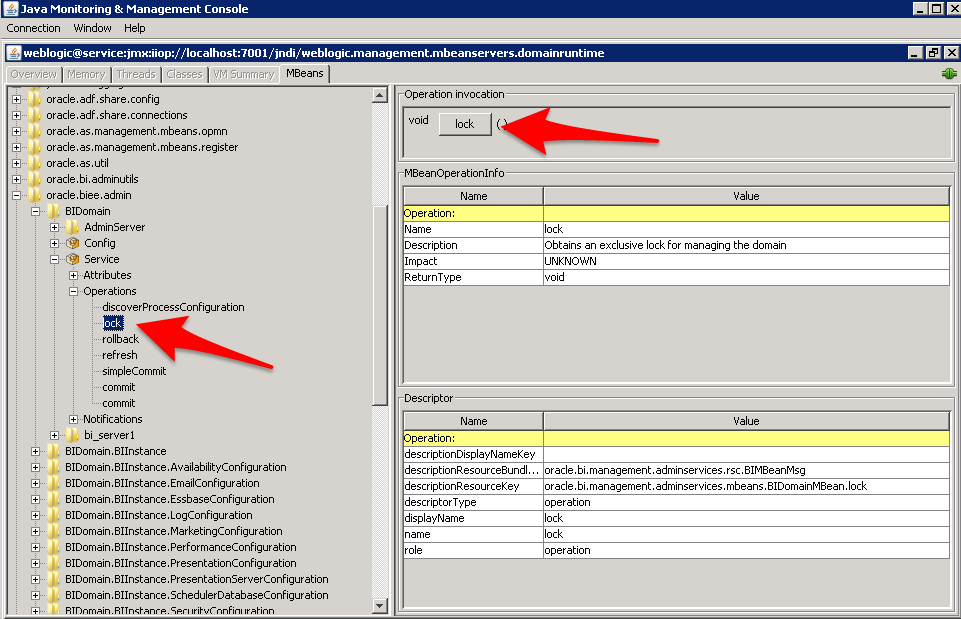Click the AdminServer folder icon
Image resolution: width=961 pixels, height=619 pixels.
(72, 227)
